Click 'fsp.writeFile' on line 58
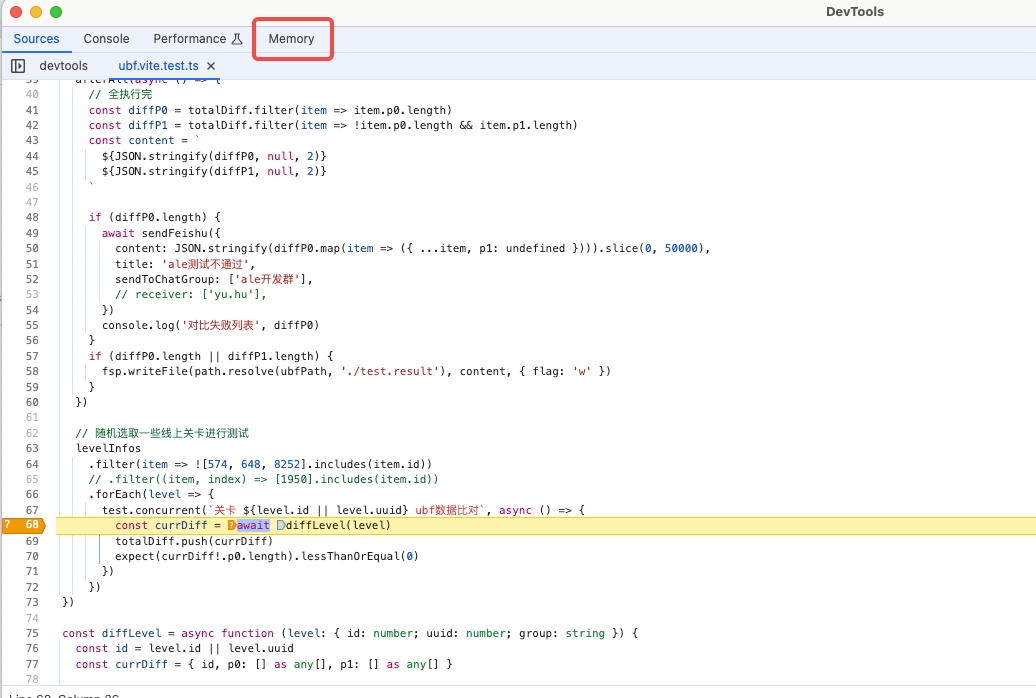 point(145,371)
